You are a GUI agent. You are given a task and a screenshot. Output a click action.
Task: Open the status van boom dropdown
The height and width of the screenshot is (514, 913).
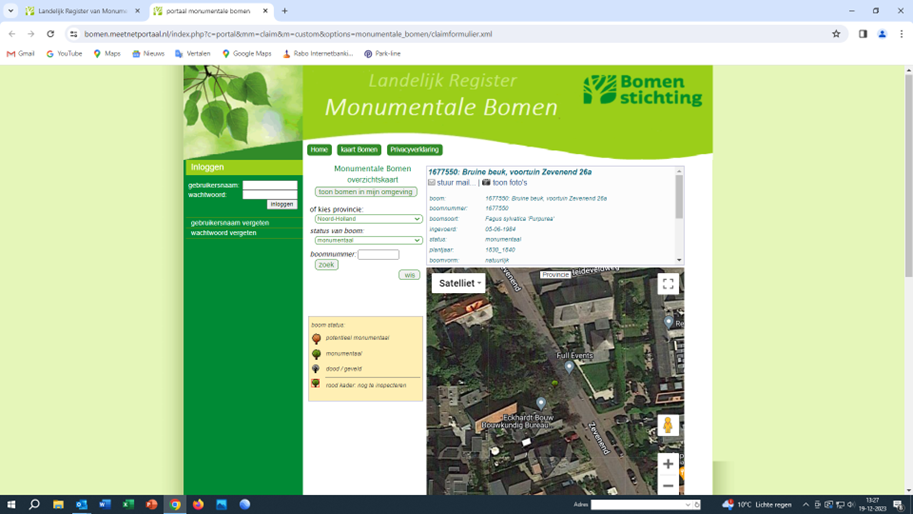pyautogui.click(x=368, y=240)
